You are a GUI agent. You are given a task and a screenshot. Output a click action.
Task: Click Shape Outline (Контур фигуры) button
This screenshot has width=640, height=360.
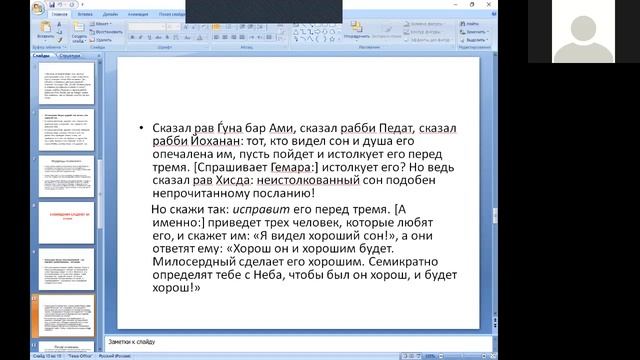[x=422, y=32]
